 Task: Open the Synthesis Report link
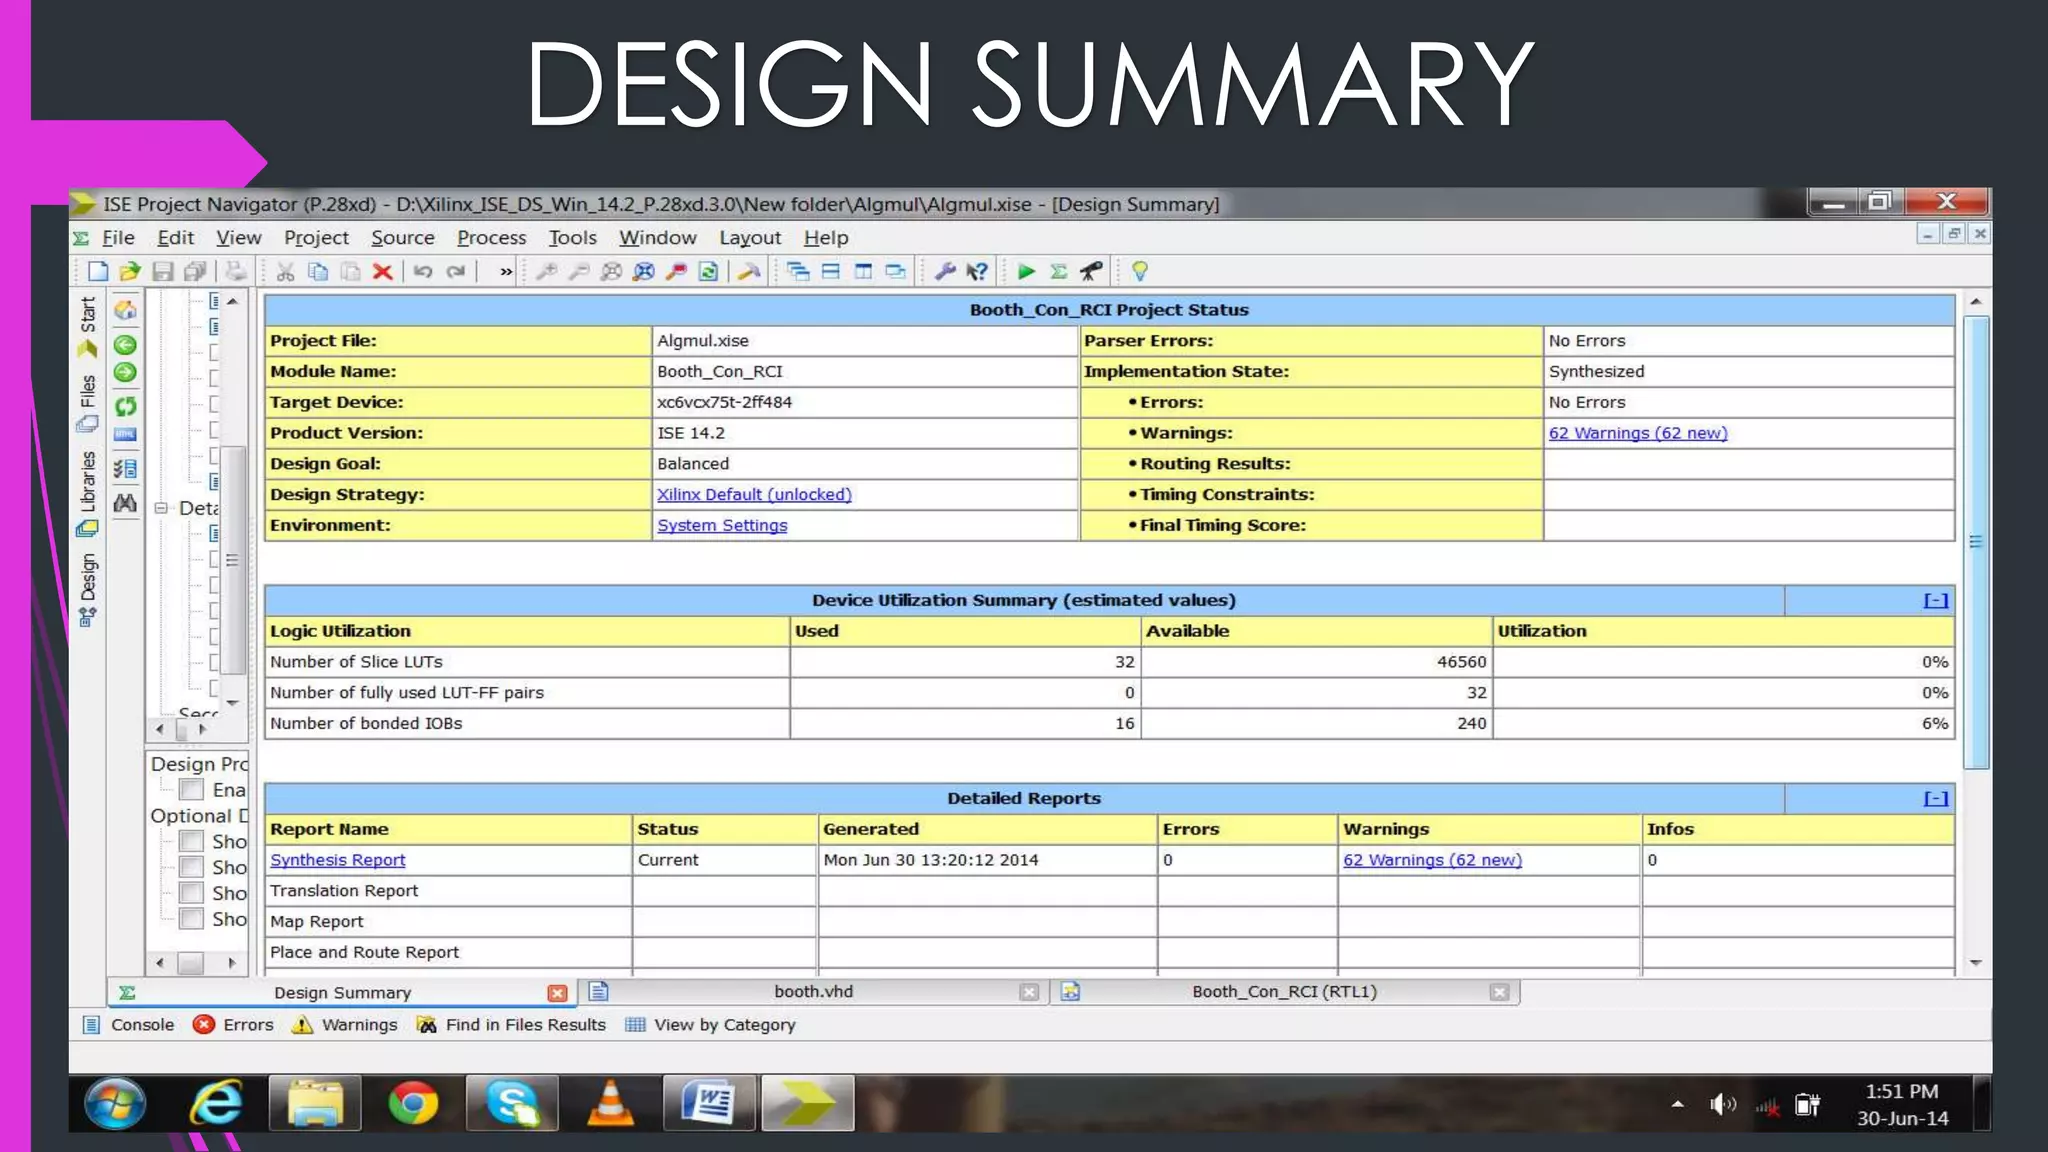[337, 860]
